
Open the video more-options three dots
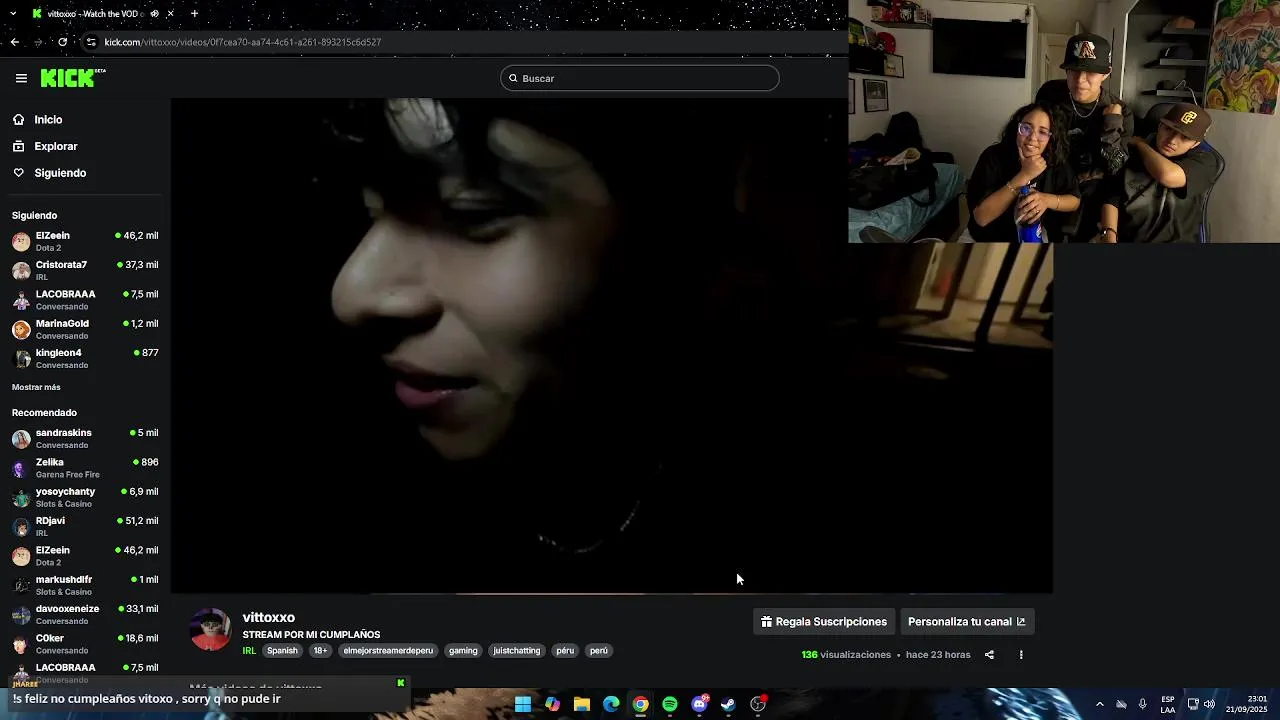pyautogui.click(x=1021, y=655)
